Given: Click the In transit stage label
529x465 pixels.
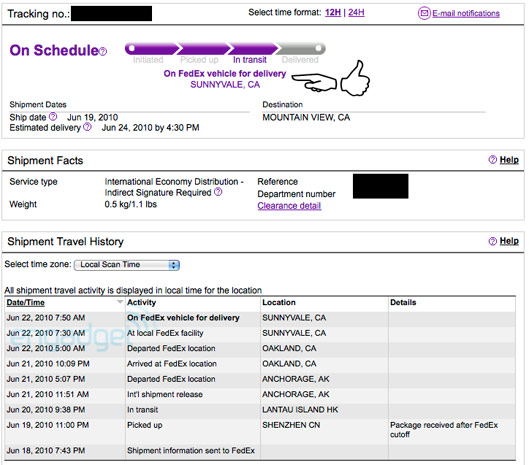Looking at the screenshot, I should click(250, 60).
